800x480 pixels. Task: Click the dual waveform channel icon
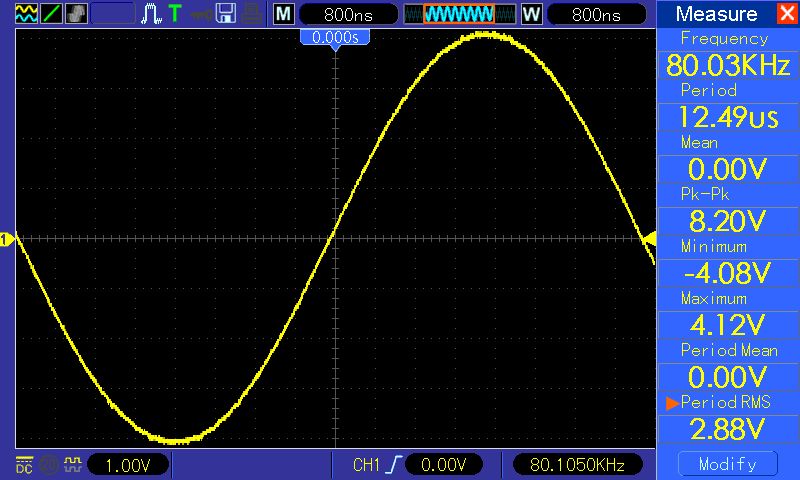pyautogui.click(x=26, y=13)
